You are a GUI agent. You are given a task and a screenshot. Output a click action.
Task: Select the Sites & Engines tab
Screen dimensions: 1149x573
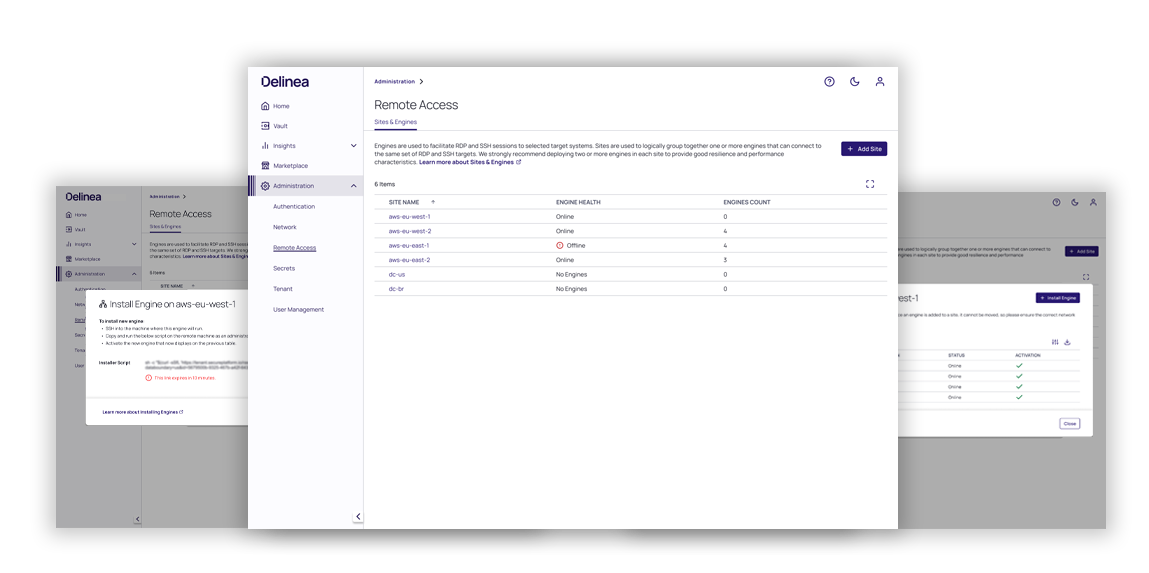[395, 122]
